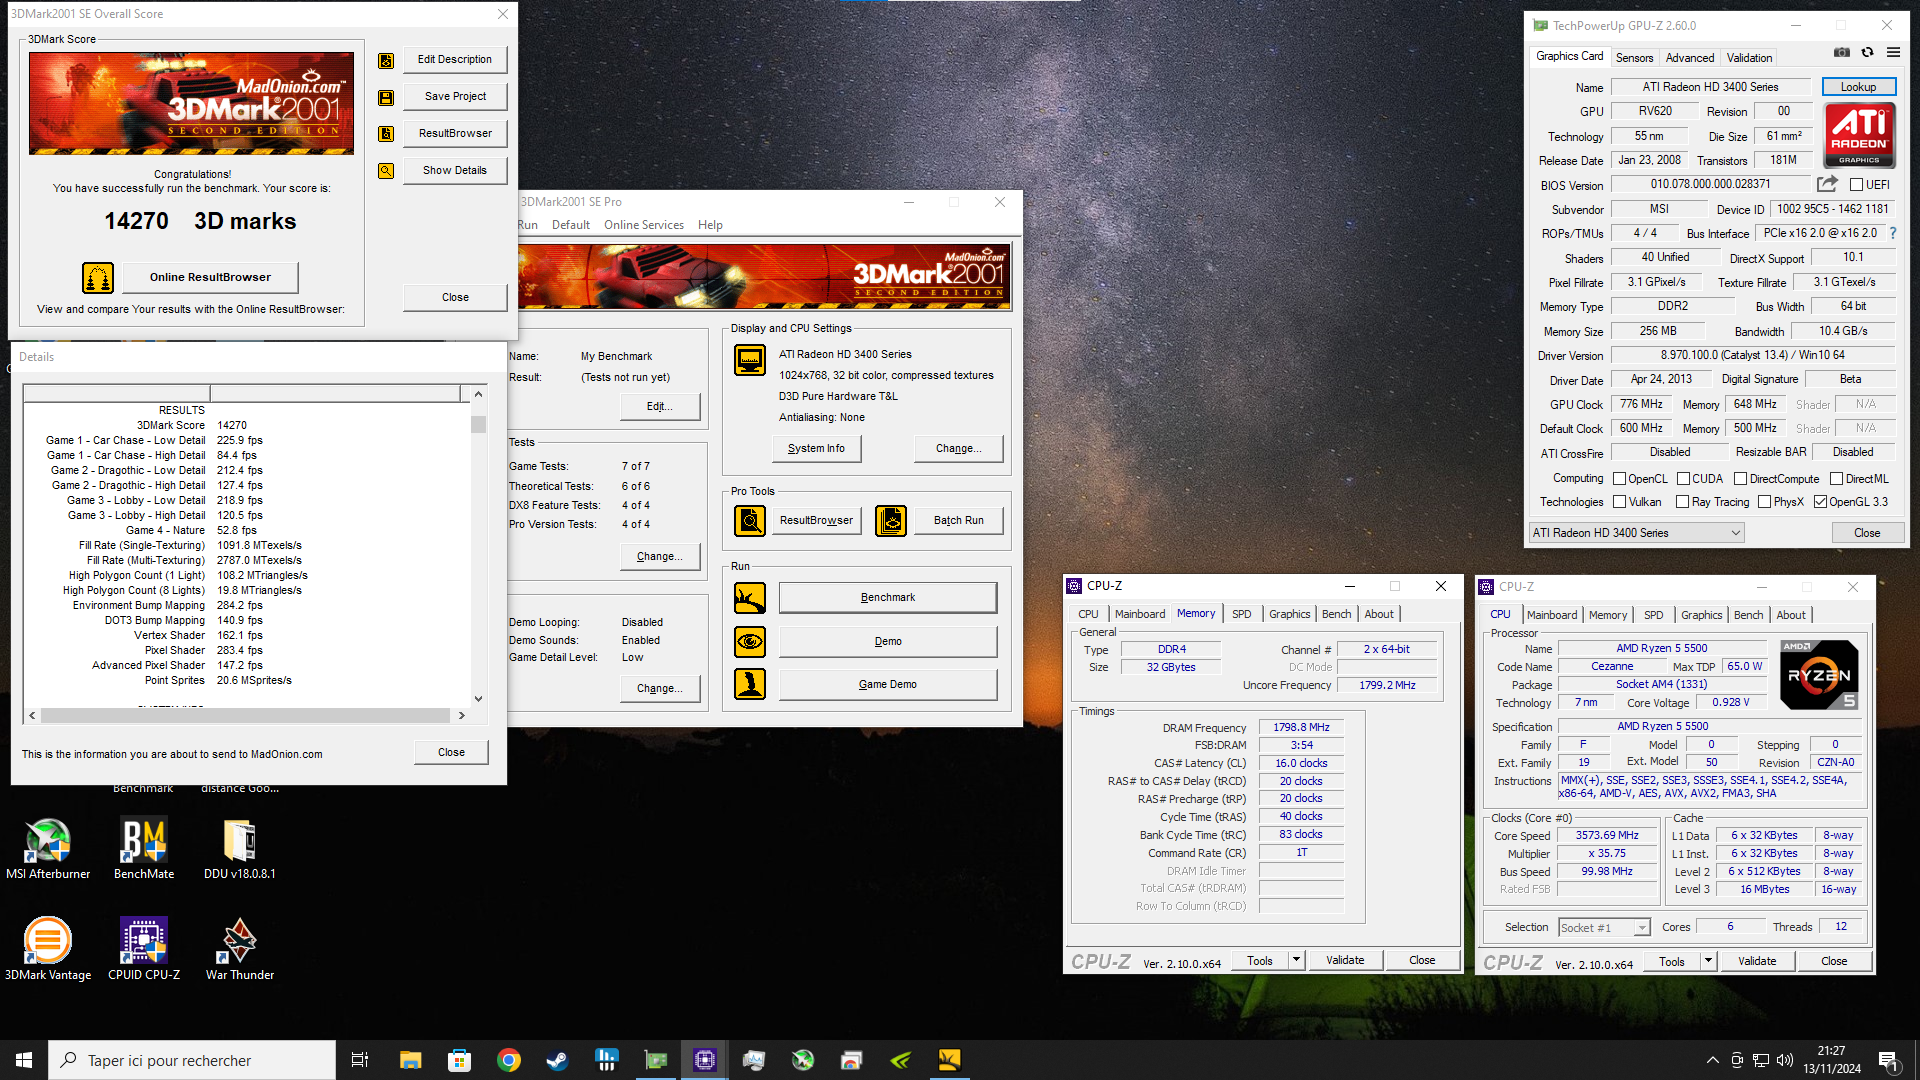Screen dimensions: 1920x1080
Task: Click the Edit Description icon in 3DMark Score
Action: [x=386, y=60]
